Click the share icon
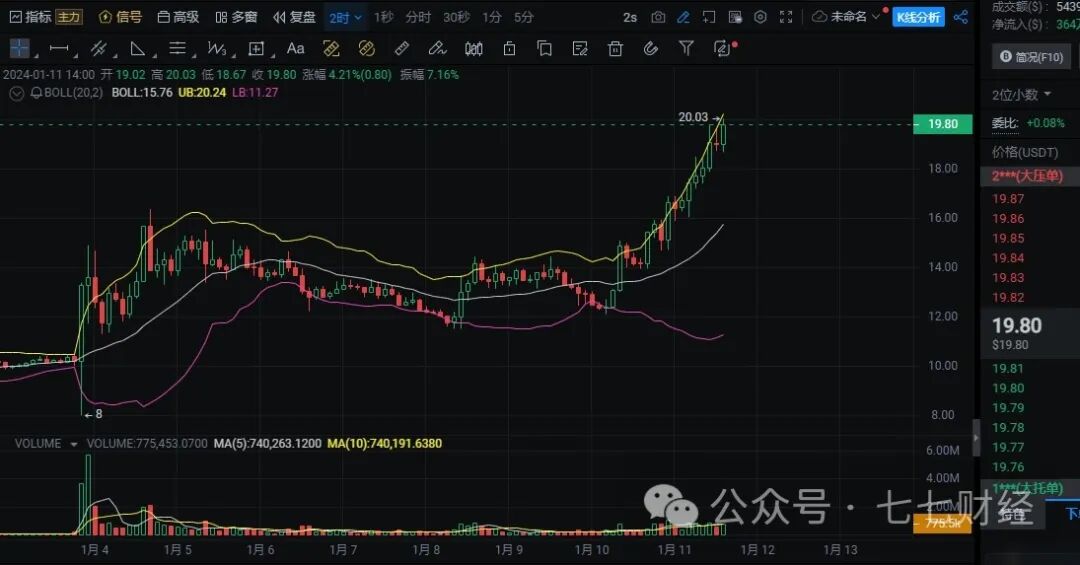 point(961,17)
